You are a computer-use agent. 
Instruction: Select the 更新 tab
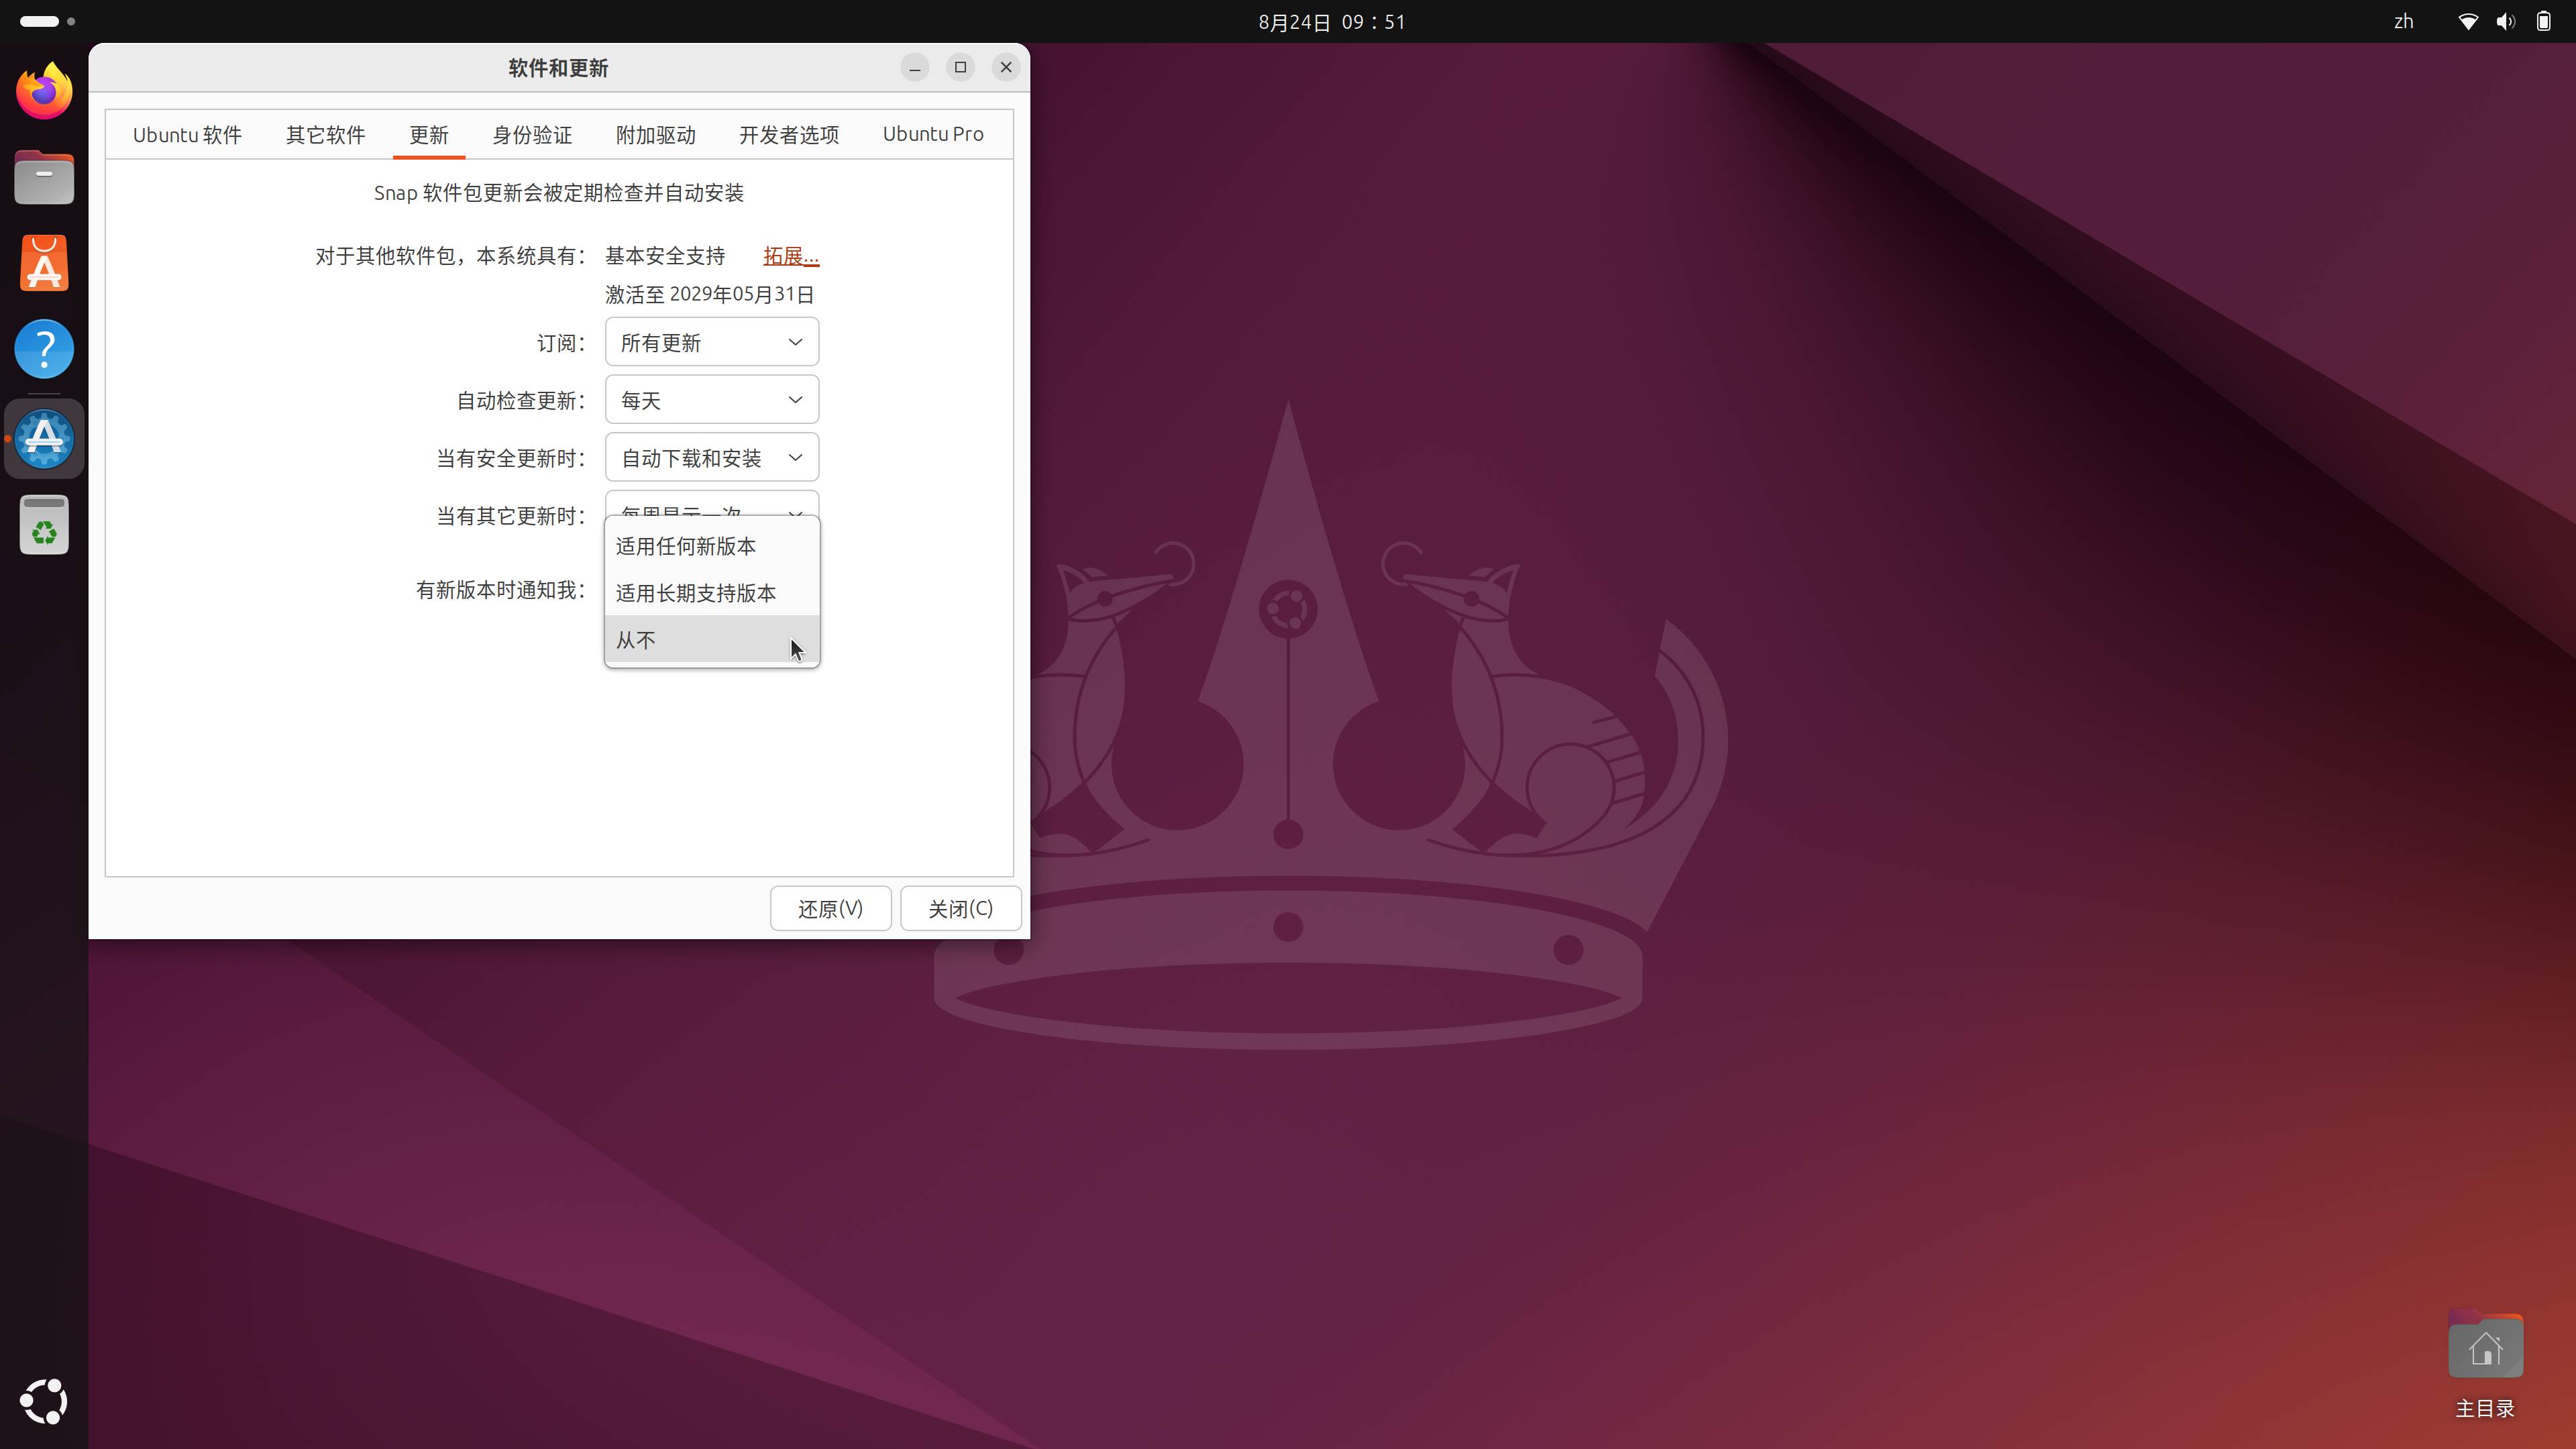428,134
